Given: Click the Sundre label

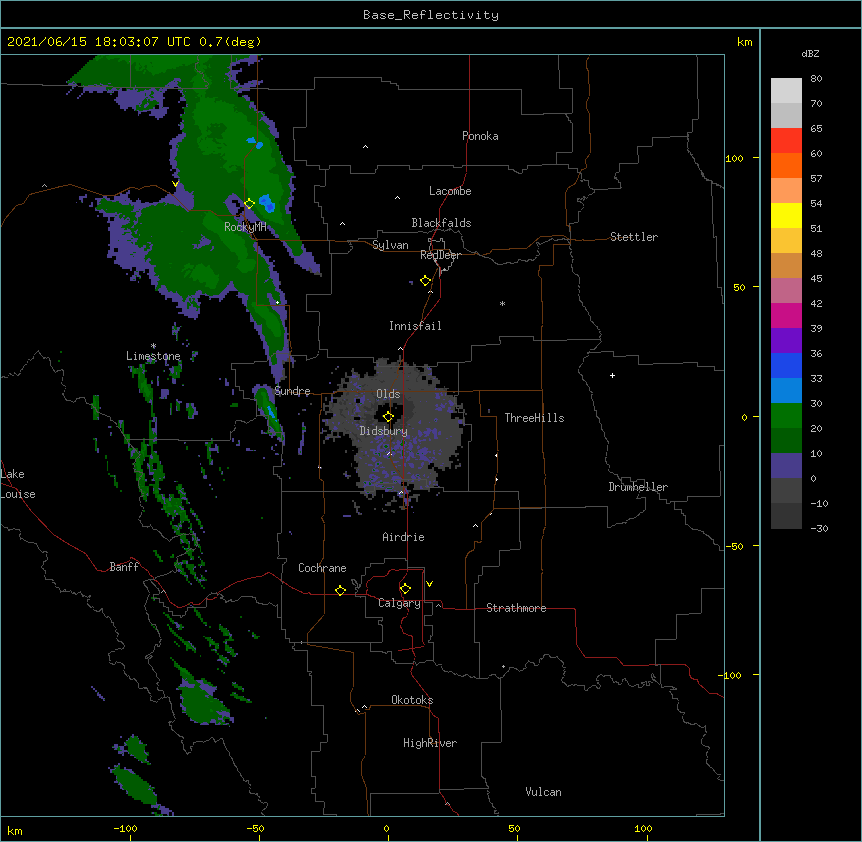Looking at the screenshot, I should (292, 391).
